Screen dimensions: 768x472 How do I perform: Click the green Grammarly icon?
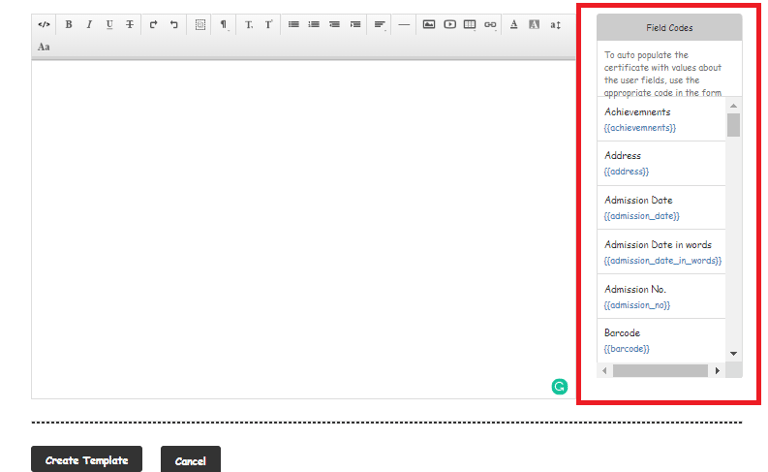559,387
